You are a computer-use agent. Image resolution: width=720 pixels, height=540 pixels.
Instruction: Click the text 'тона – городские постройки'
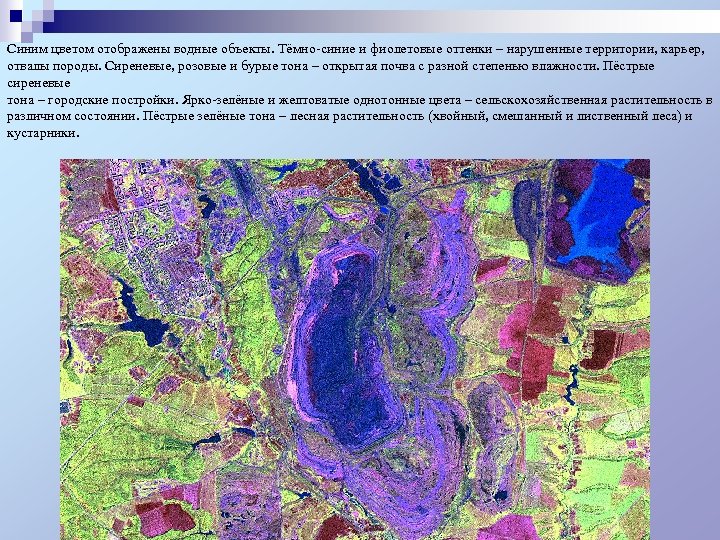(x=92, y=100)
